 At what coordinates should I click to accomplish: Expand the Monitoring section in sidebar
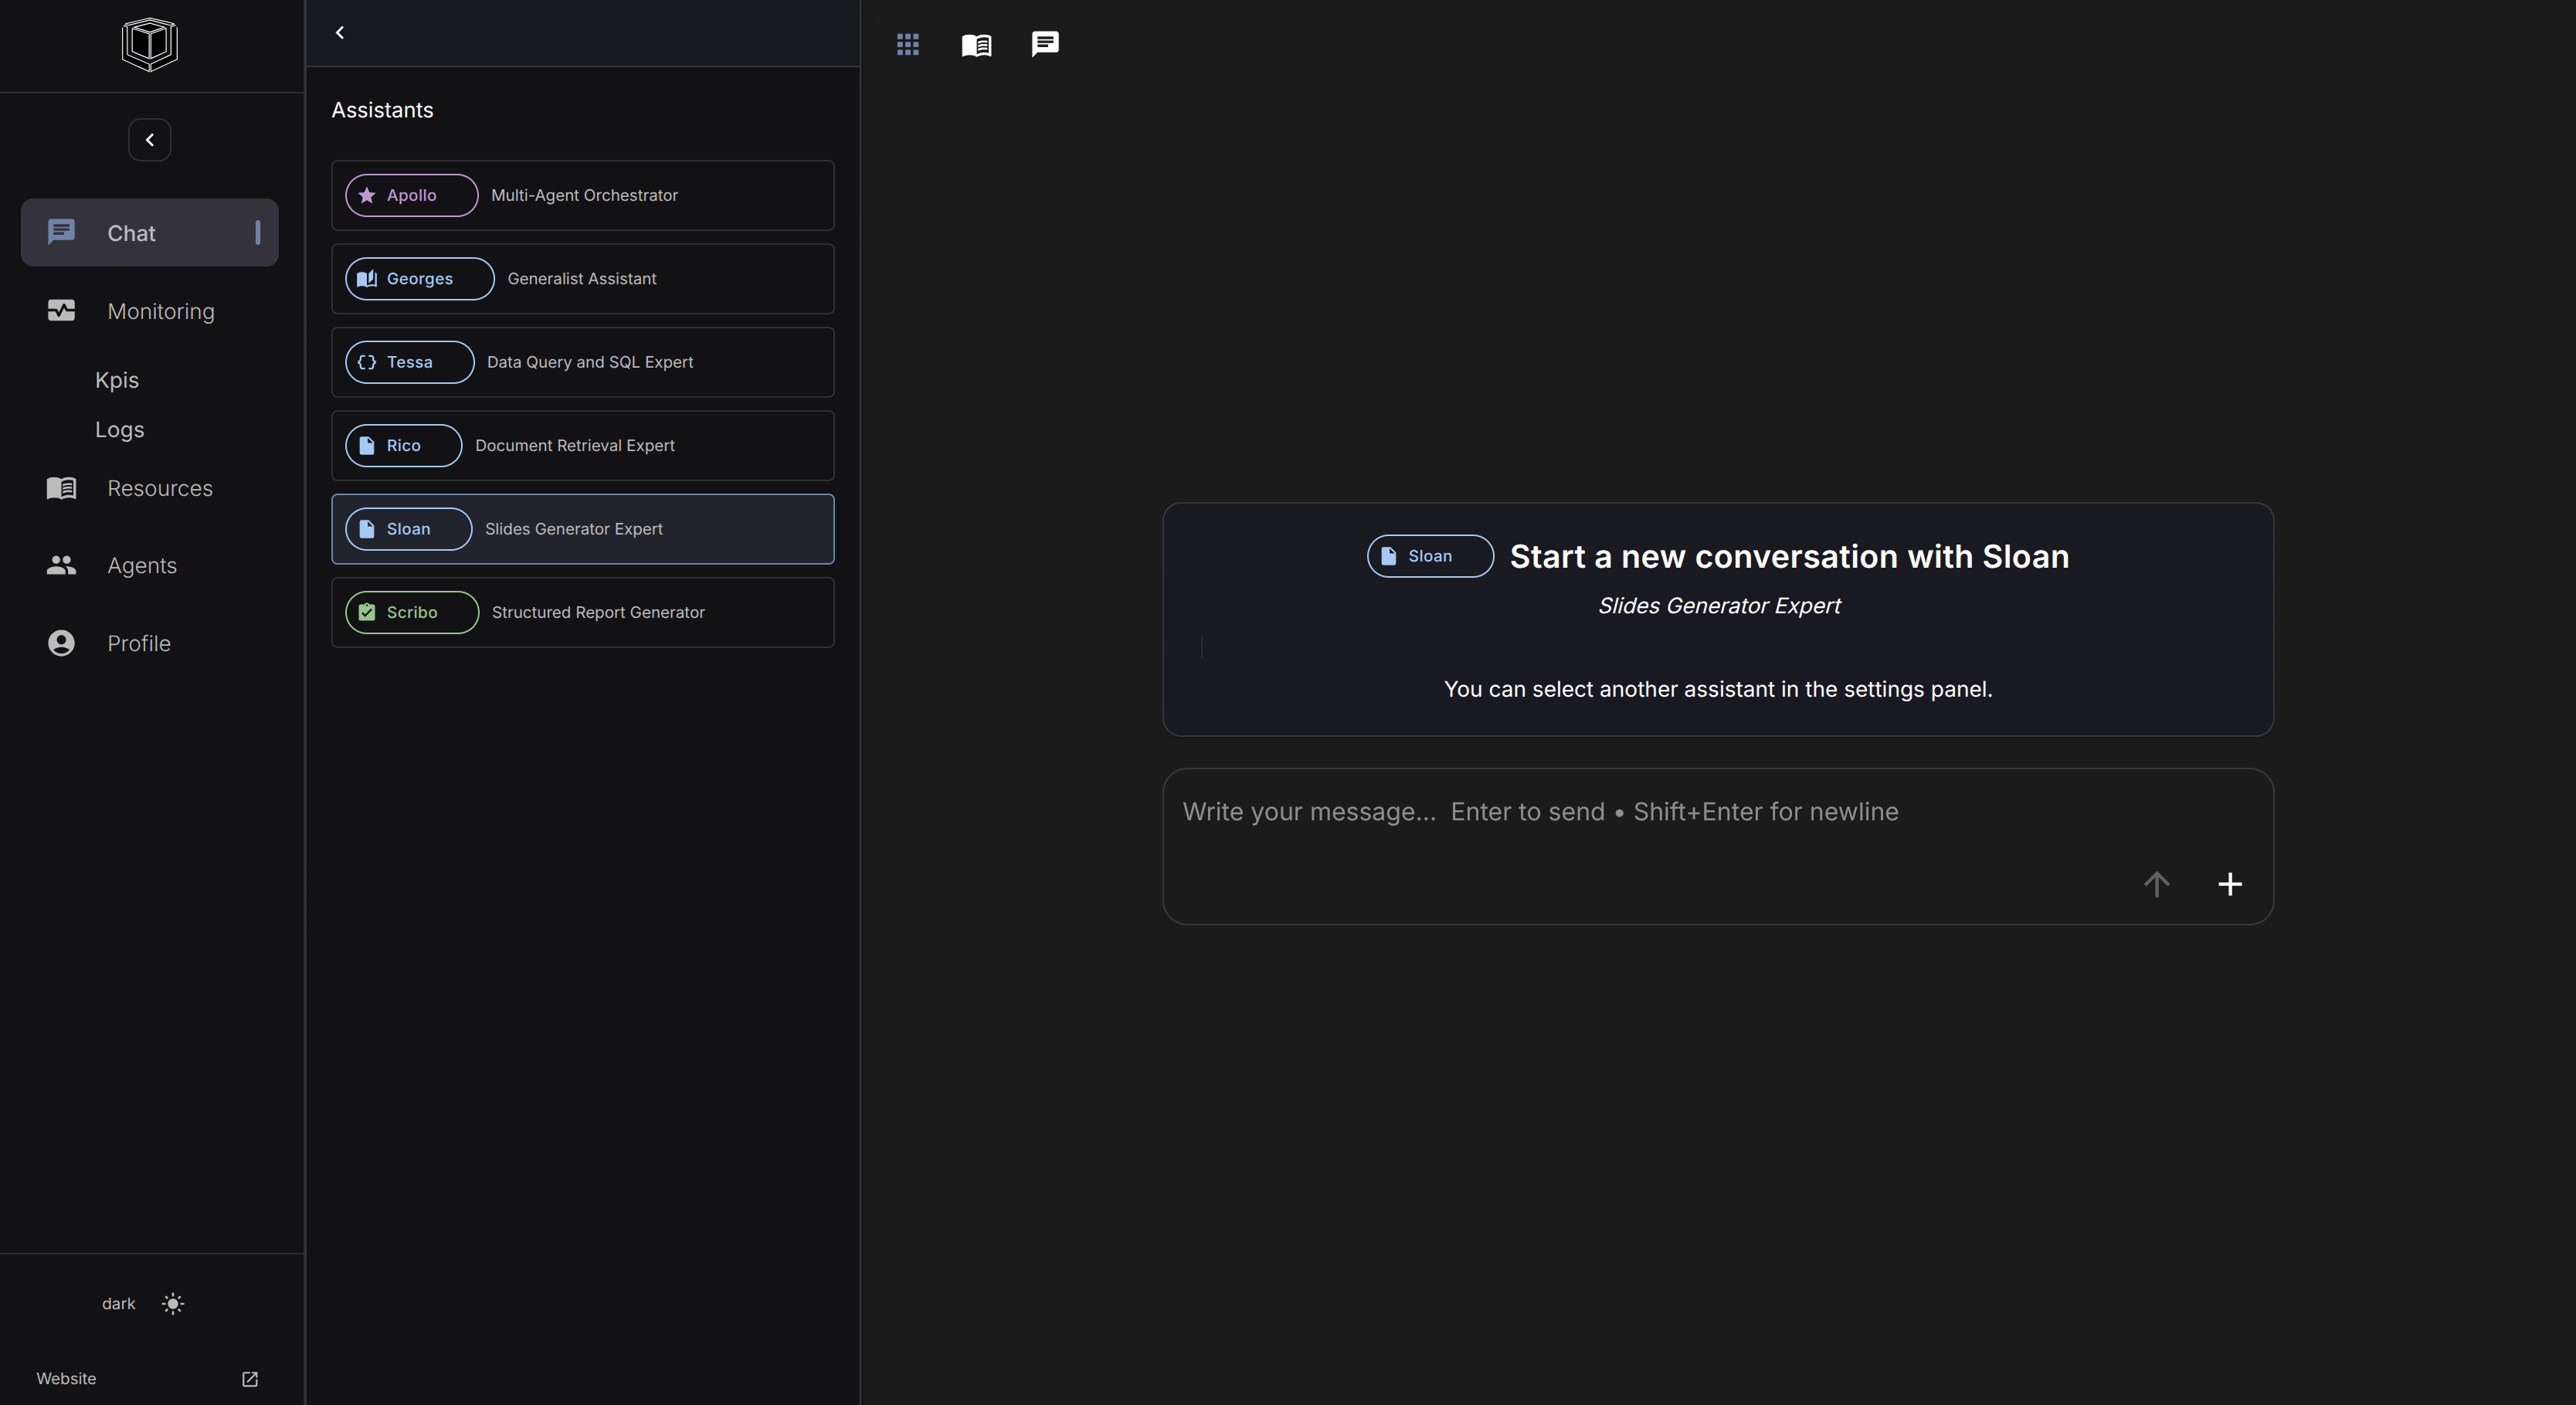pyautogui.click(x=160, y=311)
